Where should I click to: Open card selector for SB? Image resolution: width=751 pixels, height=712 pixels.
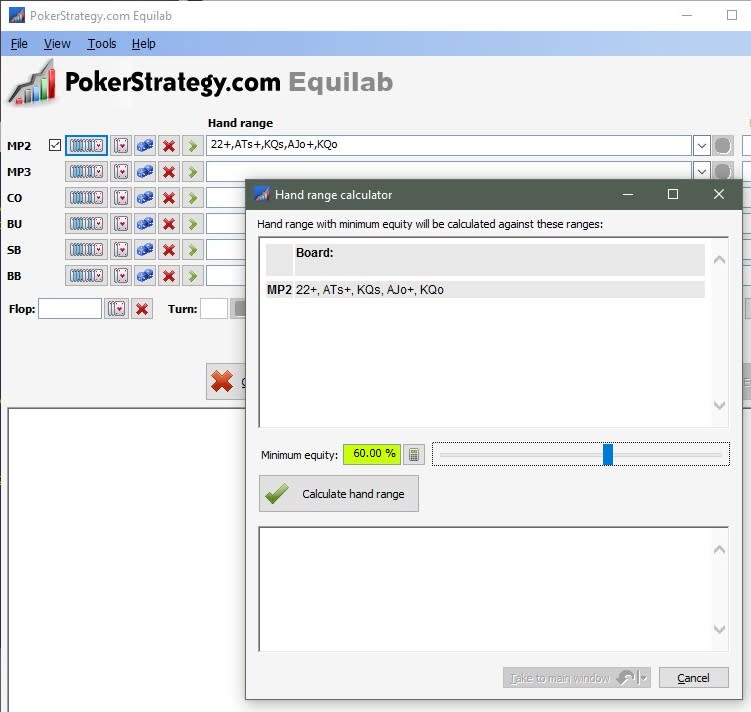point(121,249)
